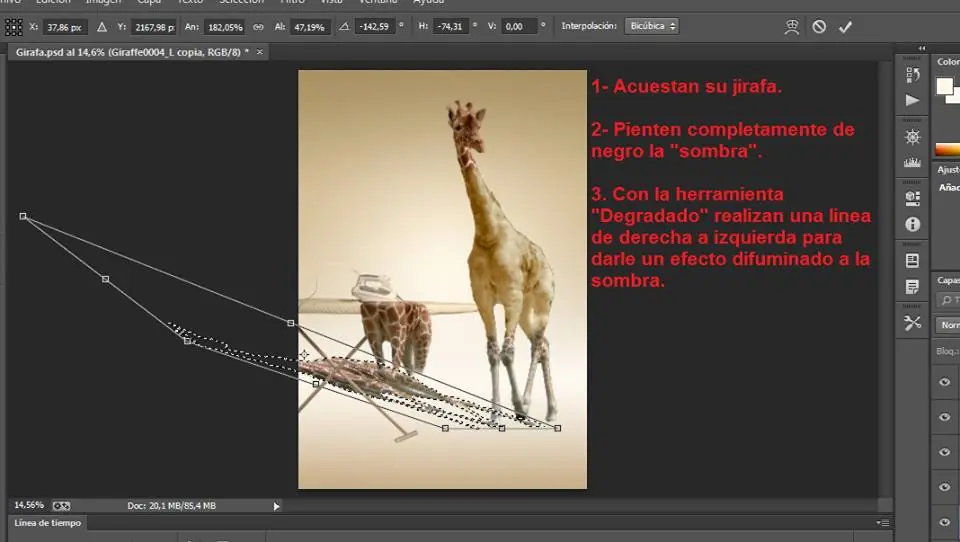Open the page-with-lines panel icon below Info

point(912,260)
